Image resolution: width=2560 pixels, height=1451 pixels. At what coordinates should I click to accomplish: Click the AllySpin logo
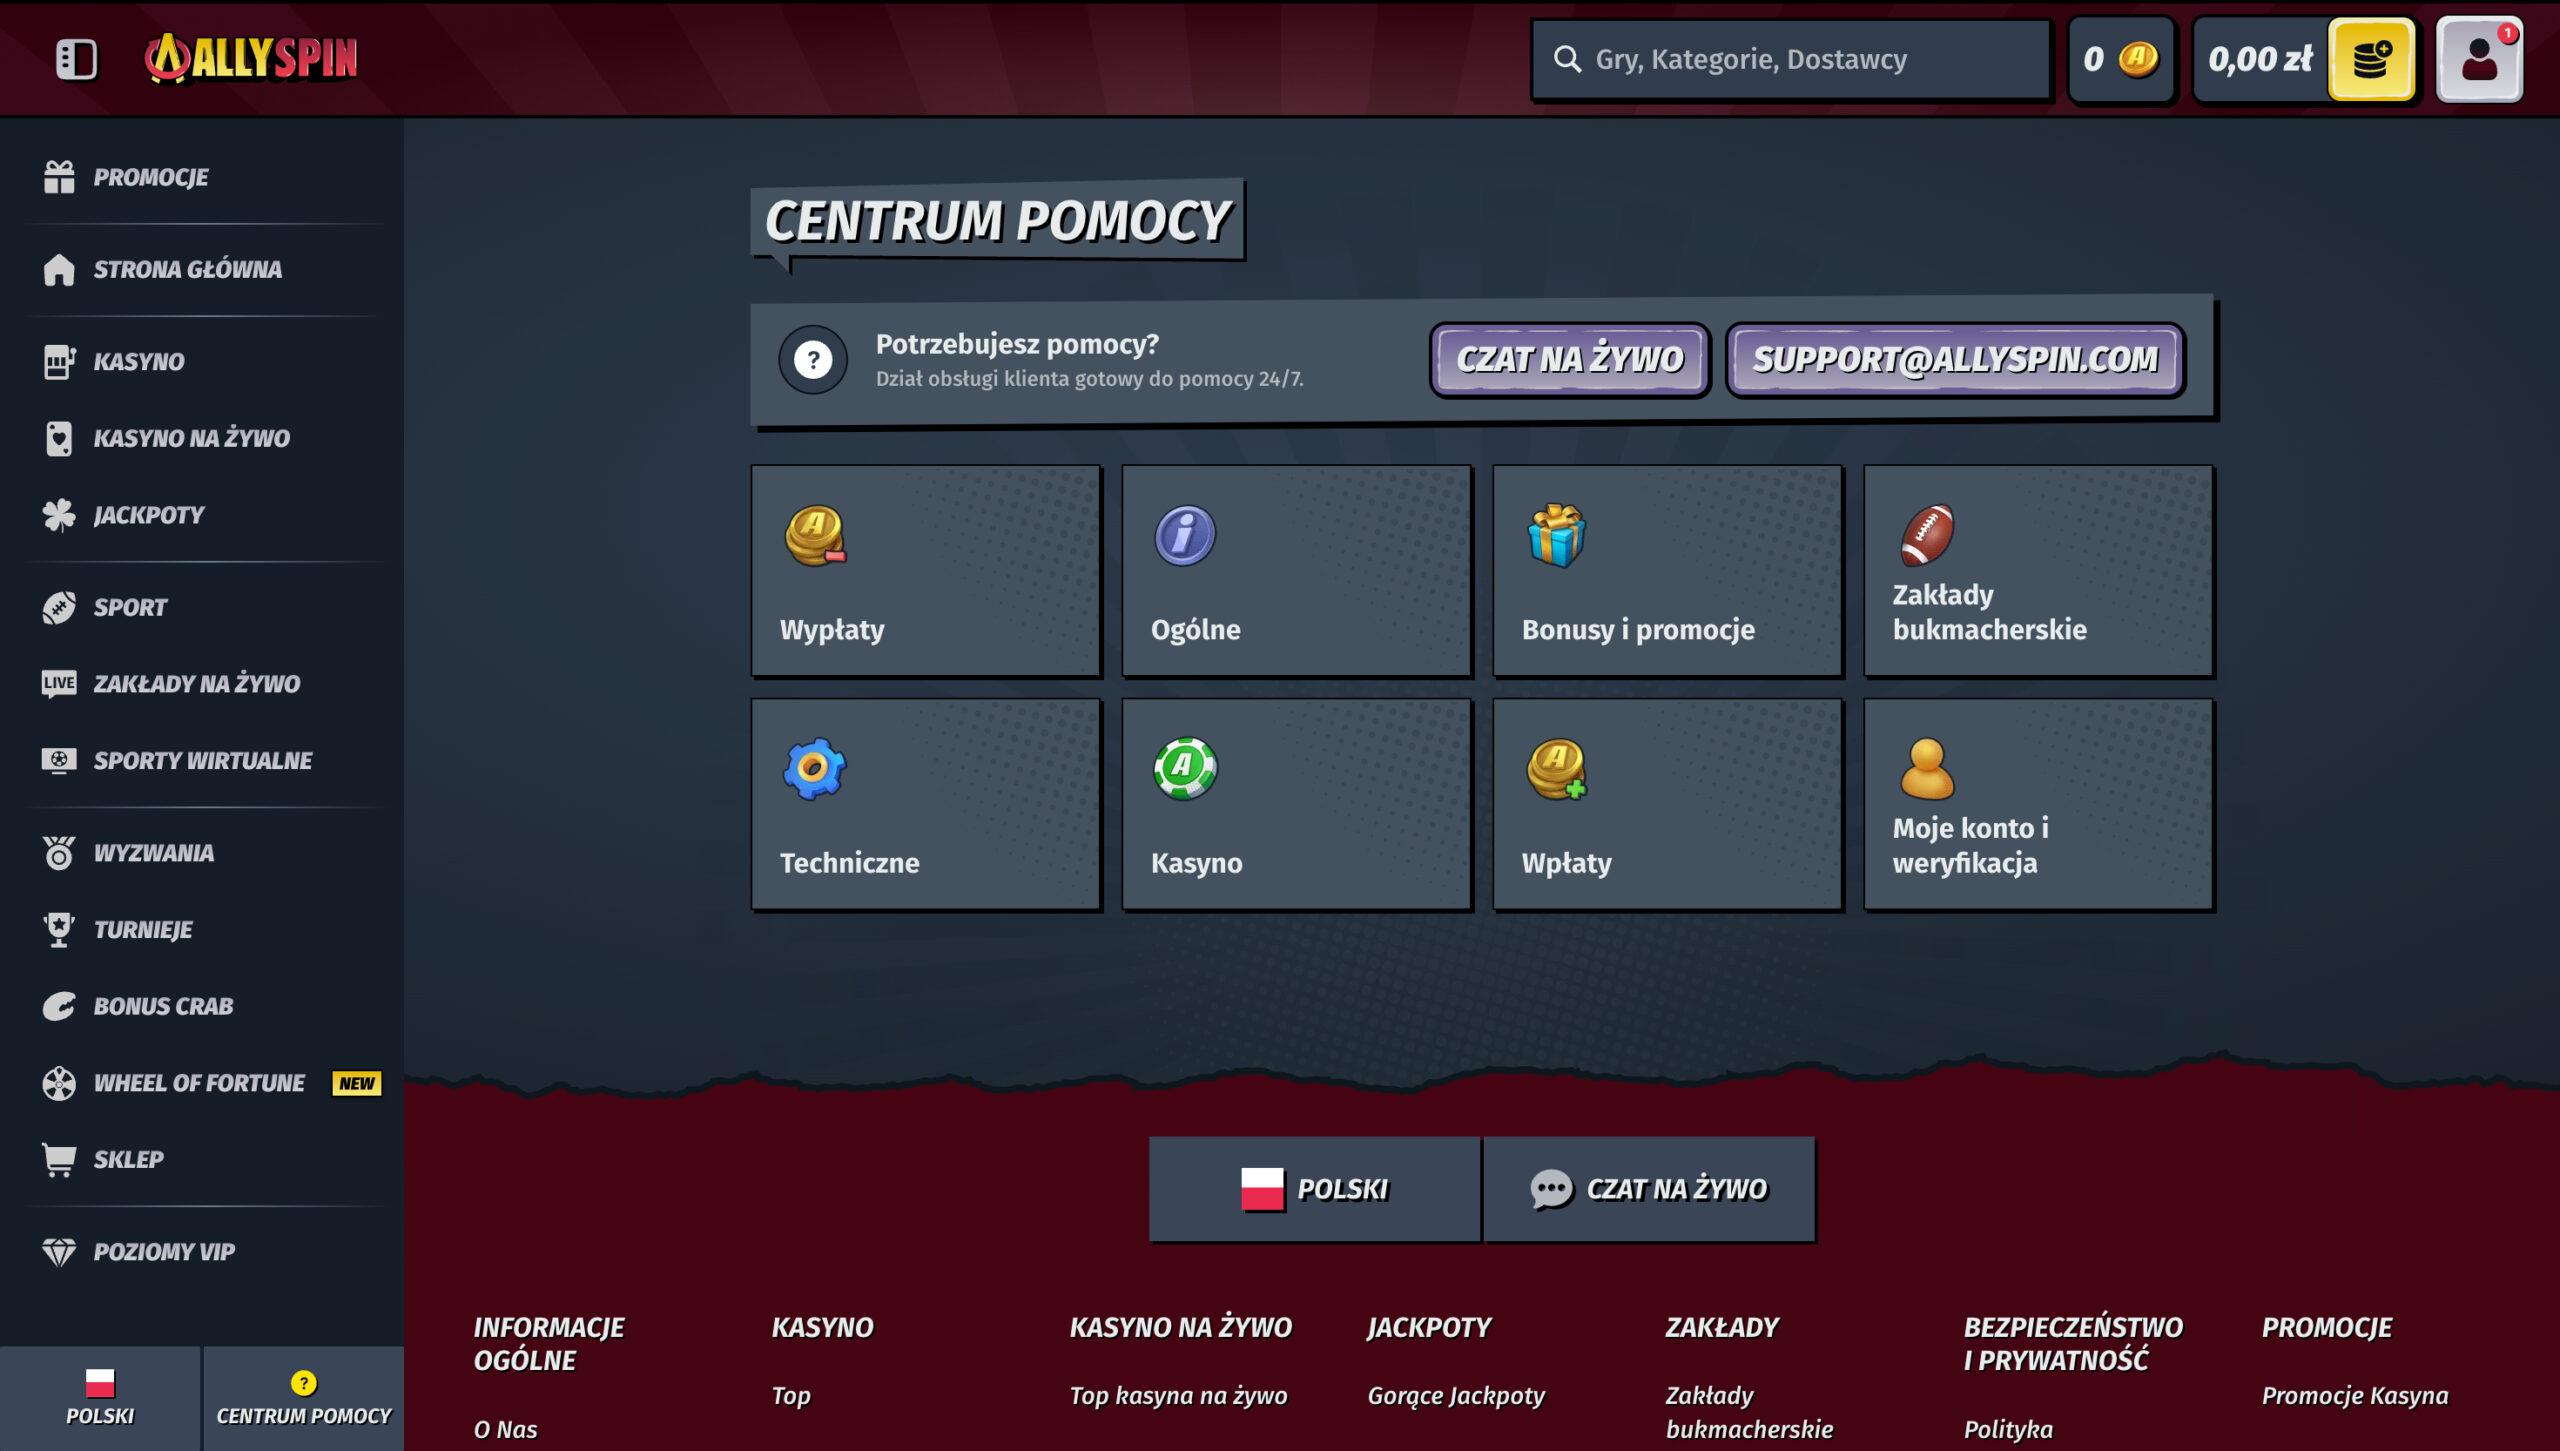[x=252, y=59]
